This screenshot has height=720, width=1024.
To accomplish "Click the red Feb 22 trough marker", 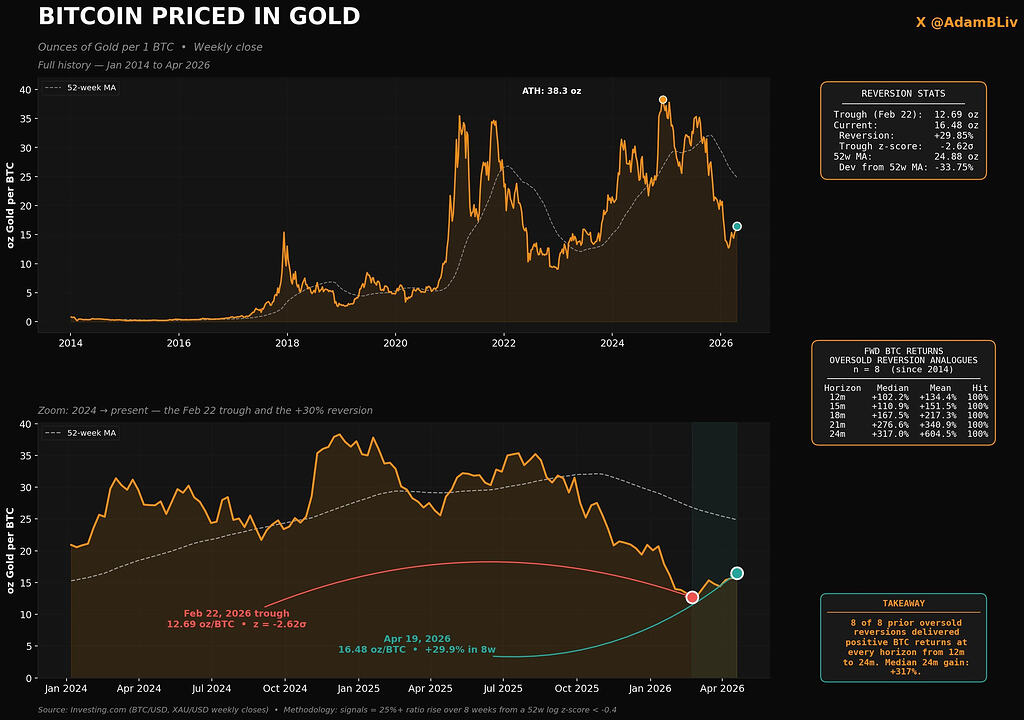I will 692,597.
